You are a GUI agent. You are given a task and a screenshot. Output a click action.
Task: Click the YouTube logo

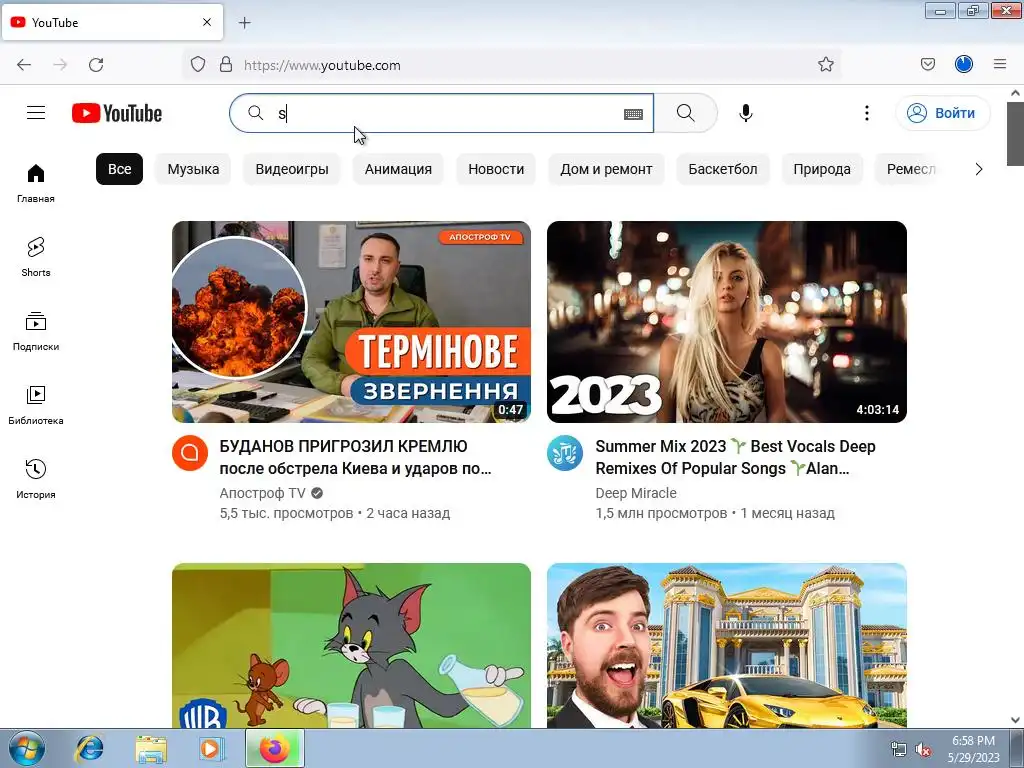(x=117, y=113)
